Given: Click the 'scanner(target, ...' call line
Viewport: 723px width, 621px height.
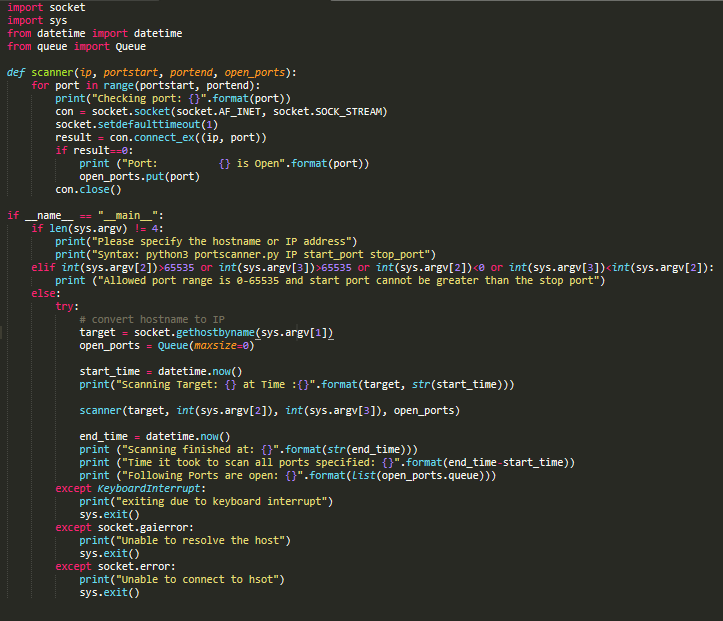Looking at the screenshot, I should (269, 410).
